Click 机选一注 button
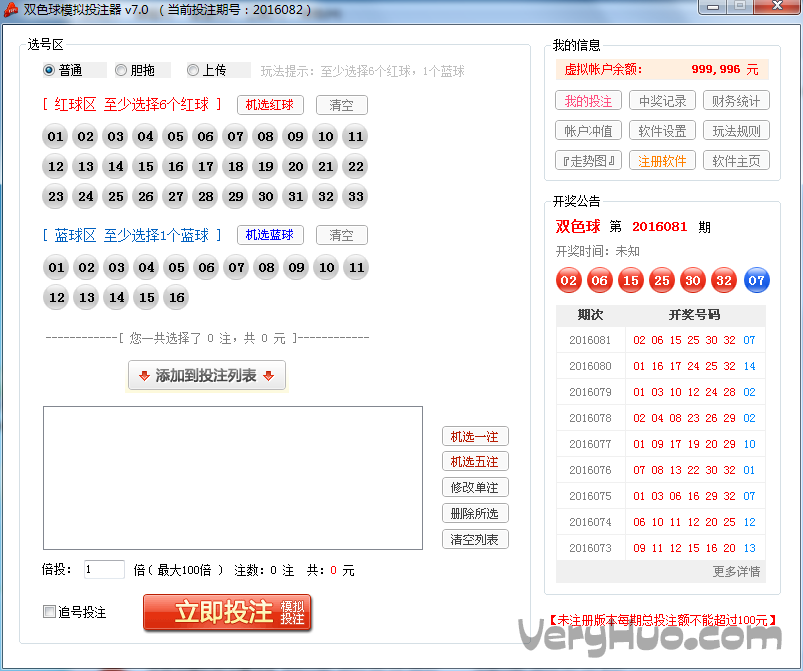This screenshot has width=803, height=671. pos(475,436)
